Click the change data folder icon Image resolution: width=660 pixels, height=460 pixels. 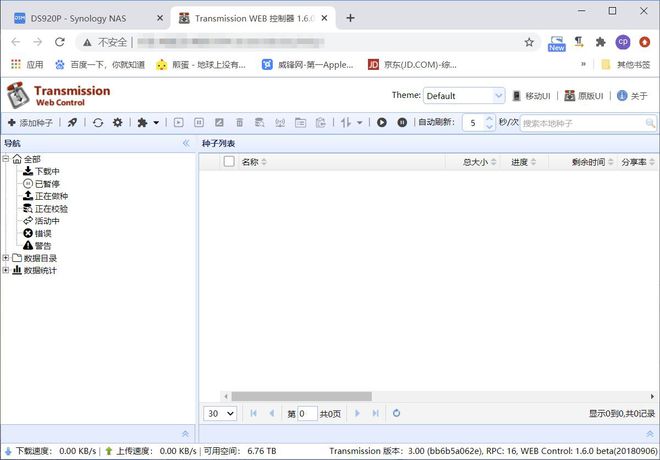pyautogui.click(x=301, y=122)
